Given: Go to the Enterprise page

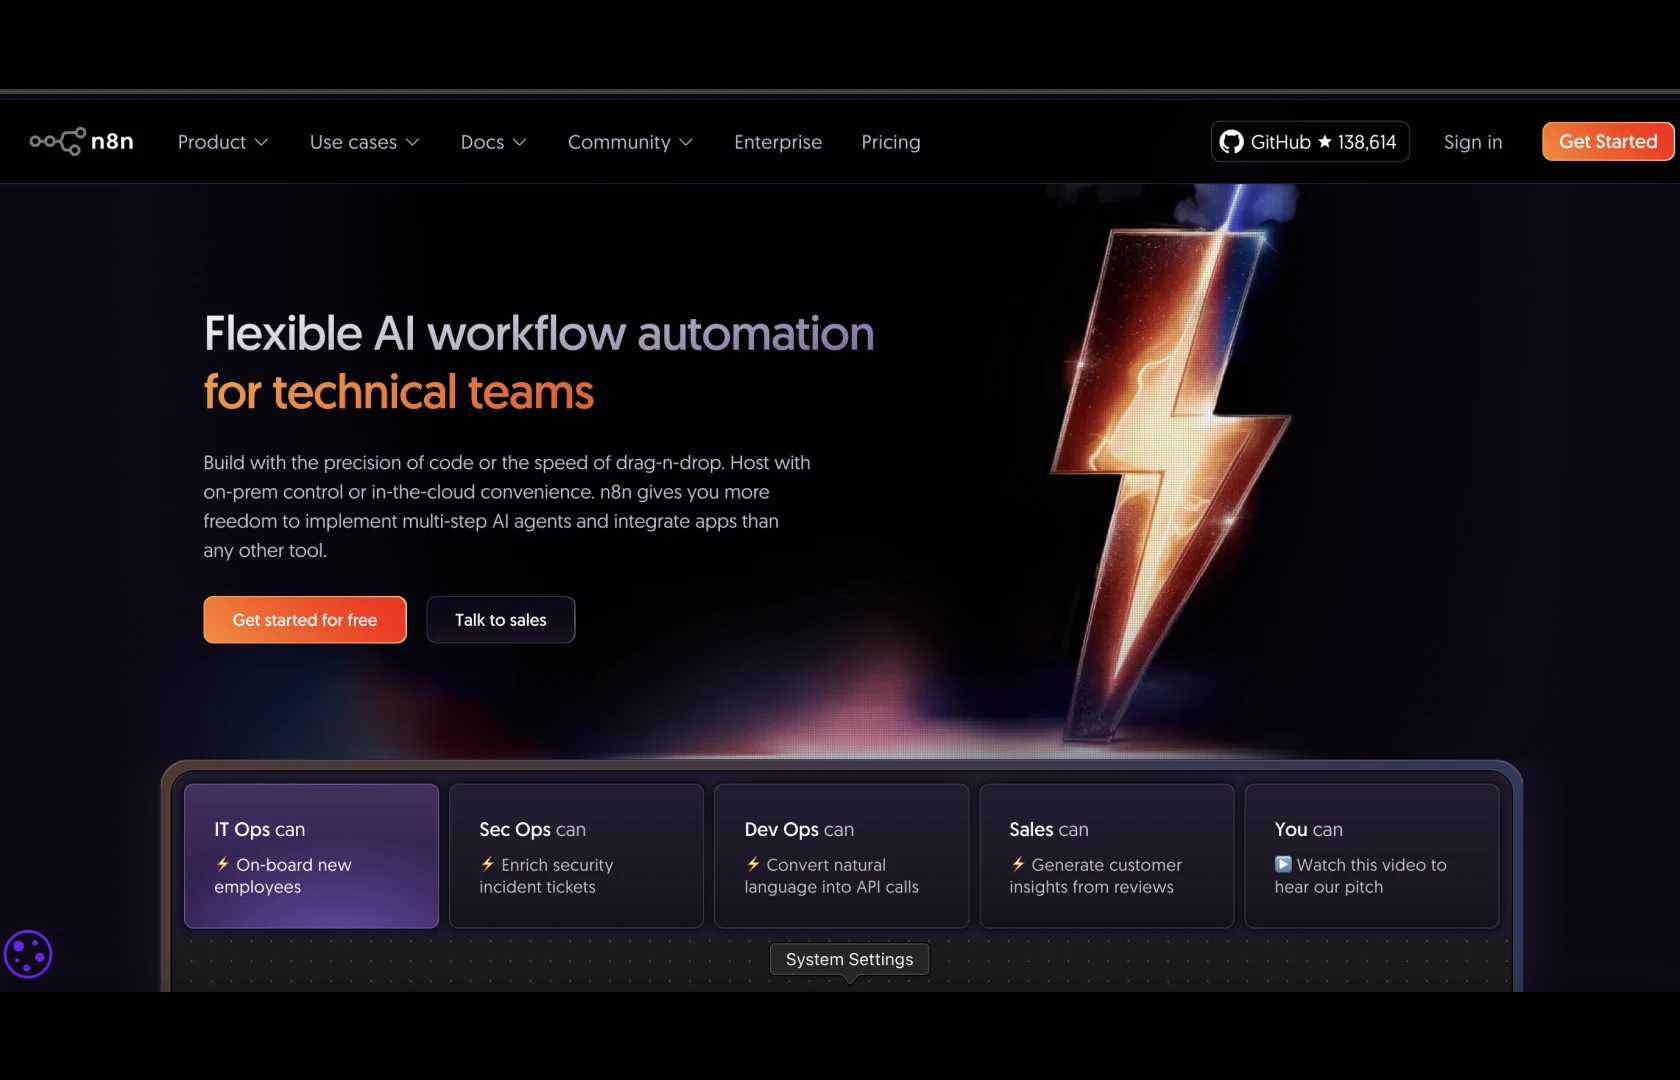Looking at the screenshot, I should point(778,142).
